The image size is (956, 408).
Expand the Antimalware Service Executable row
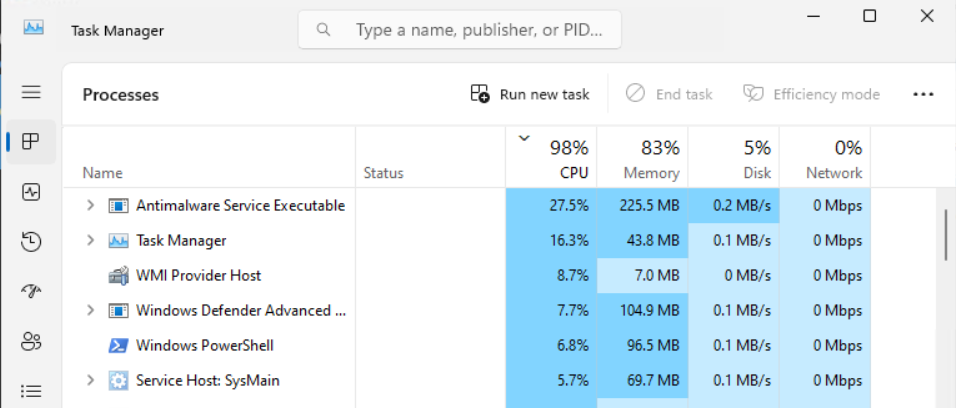coord(90,206)
